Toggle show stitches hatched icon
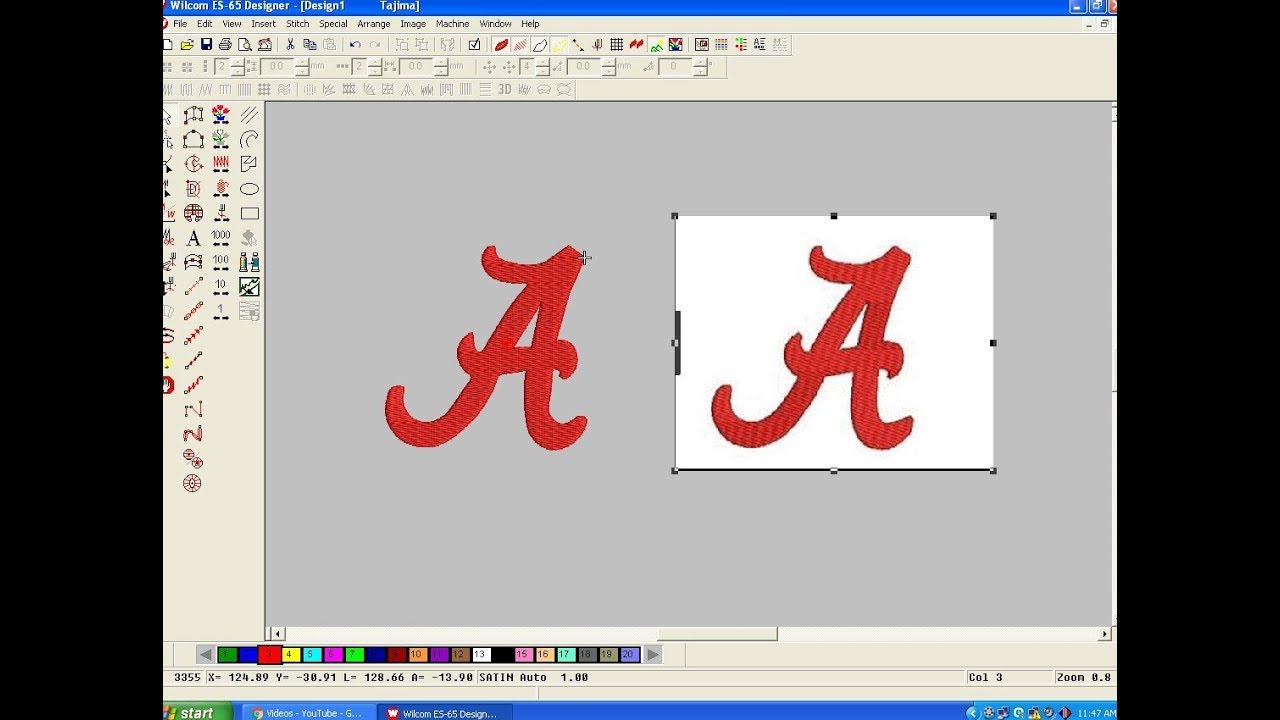The image size is (1280, 720). (520, 44)
